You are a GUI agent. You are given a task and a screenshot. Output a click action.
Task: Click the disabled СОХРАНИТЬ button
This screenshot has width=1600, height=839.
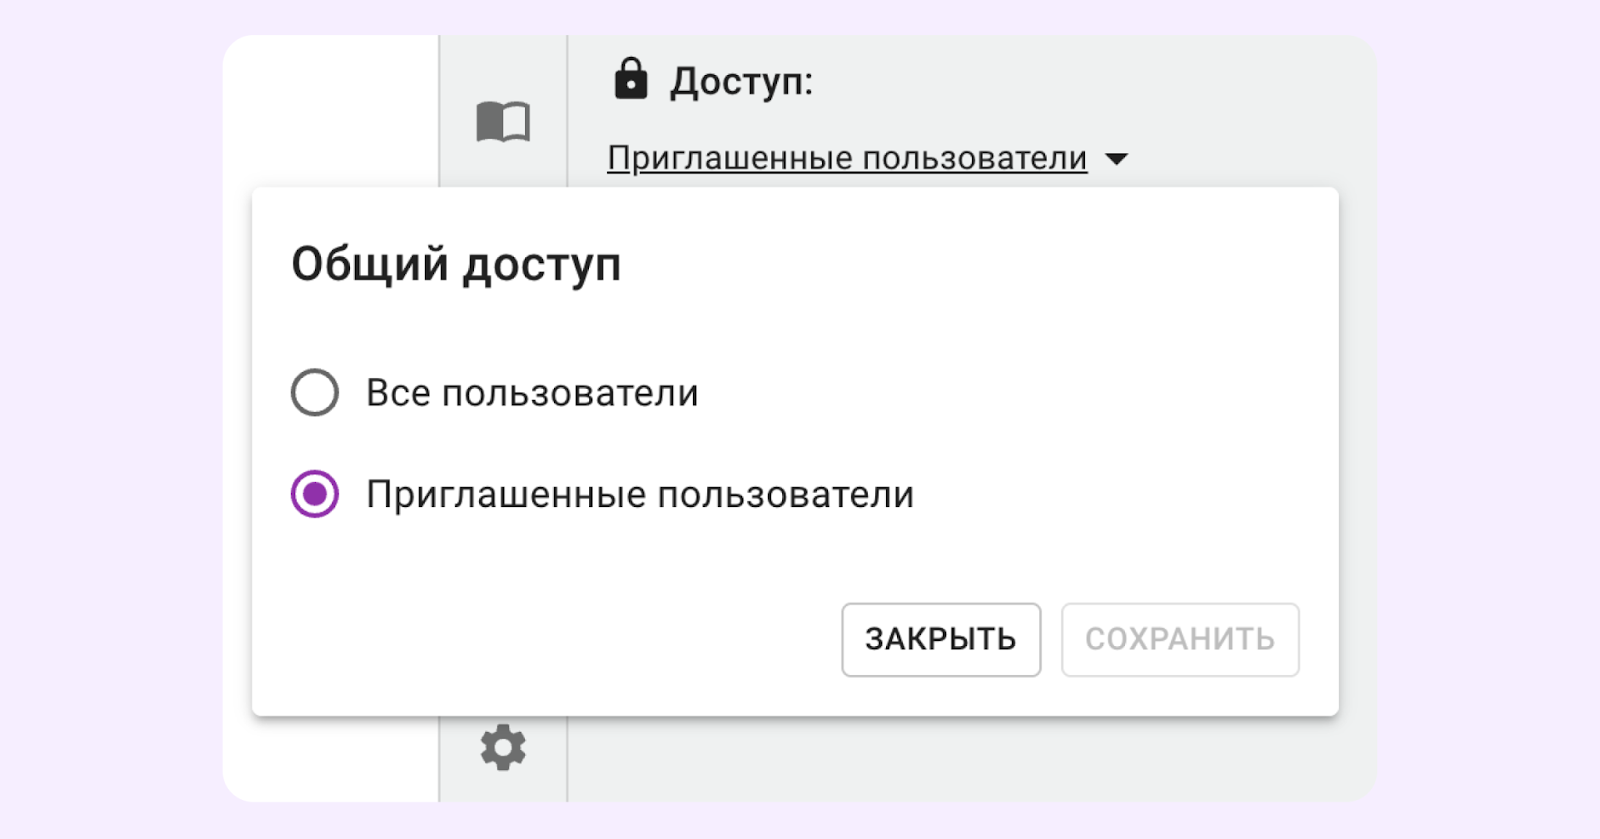click(1180, 640)
